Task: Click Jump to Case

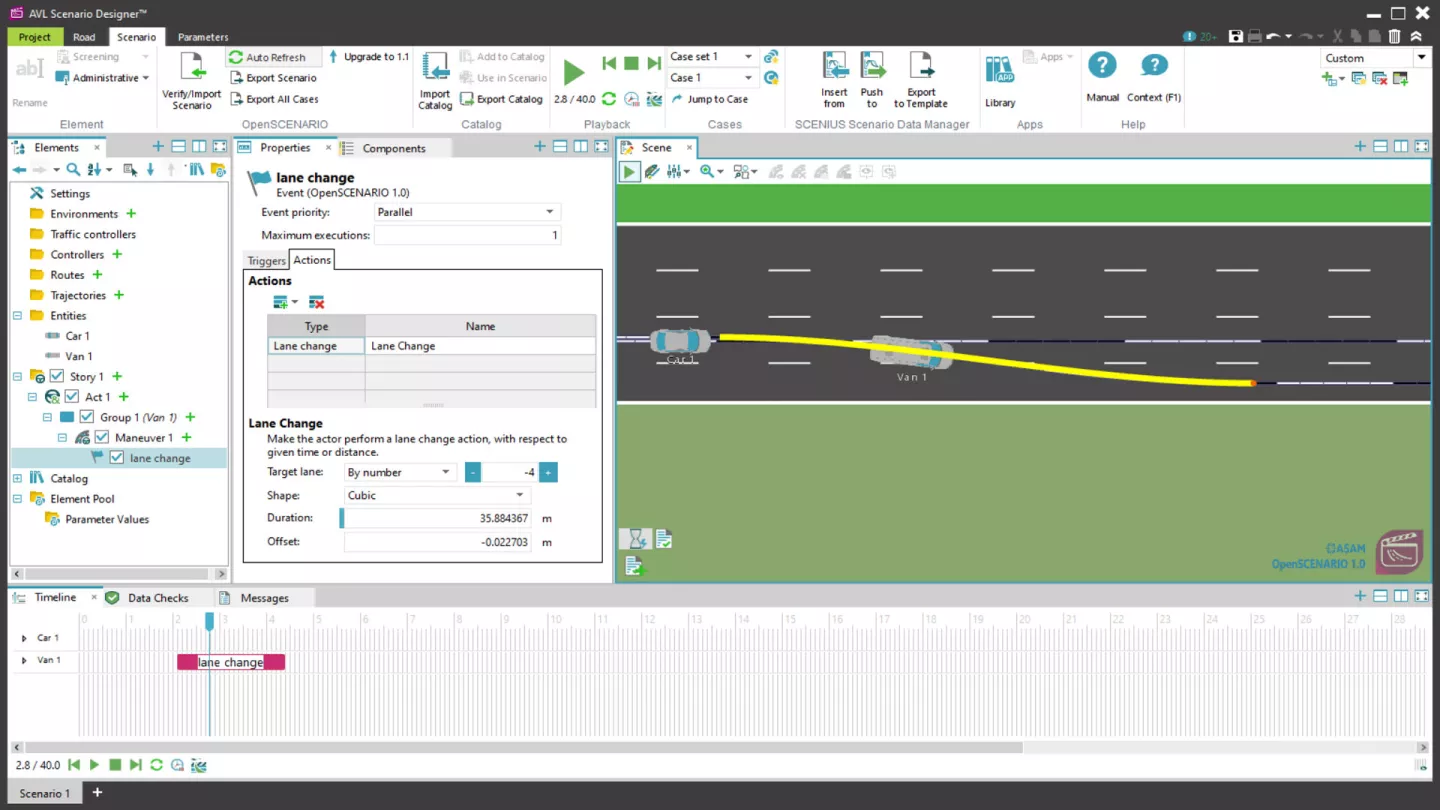Action: point(709,99)
